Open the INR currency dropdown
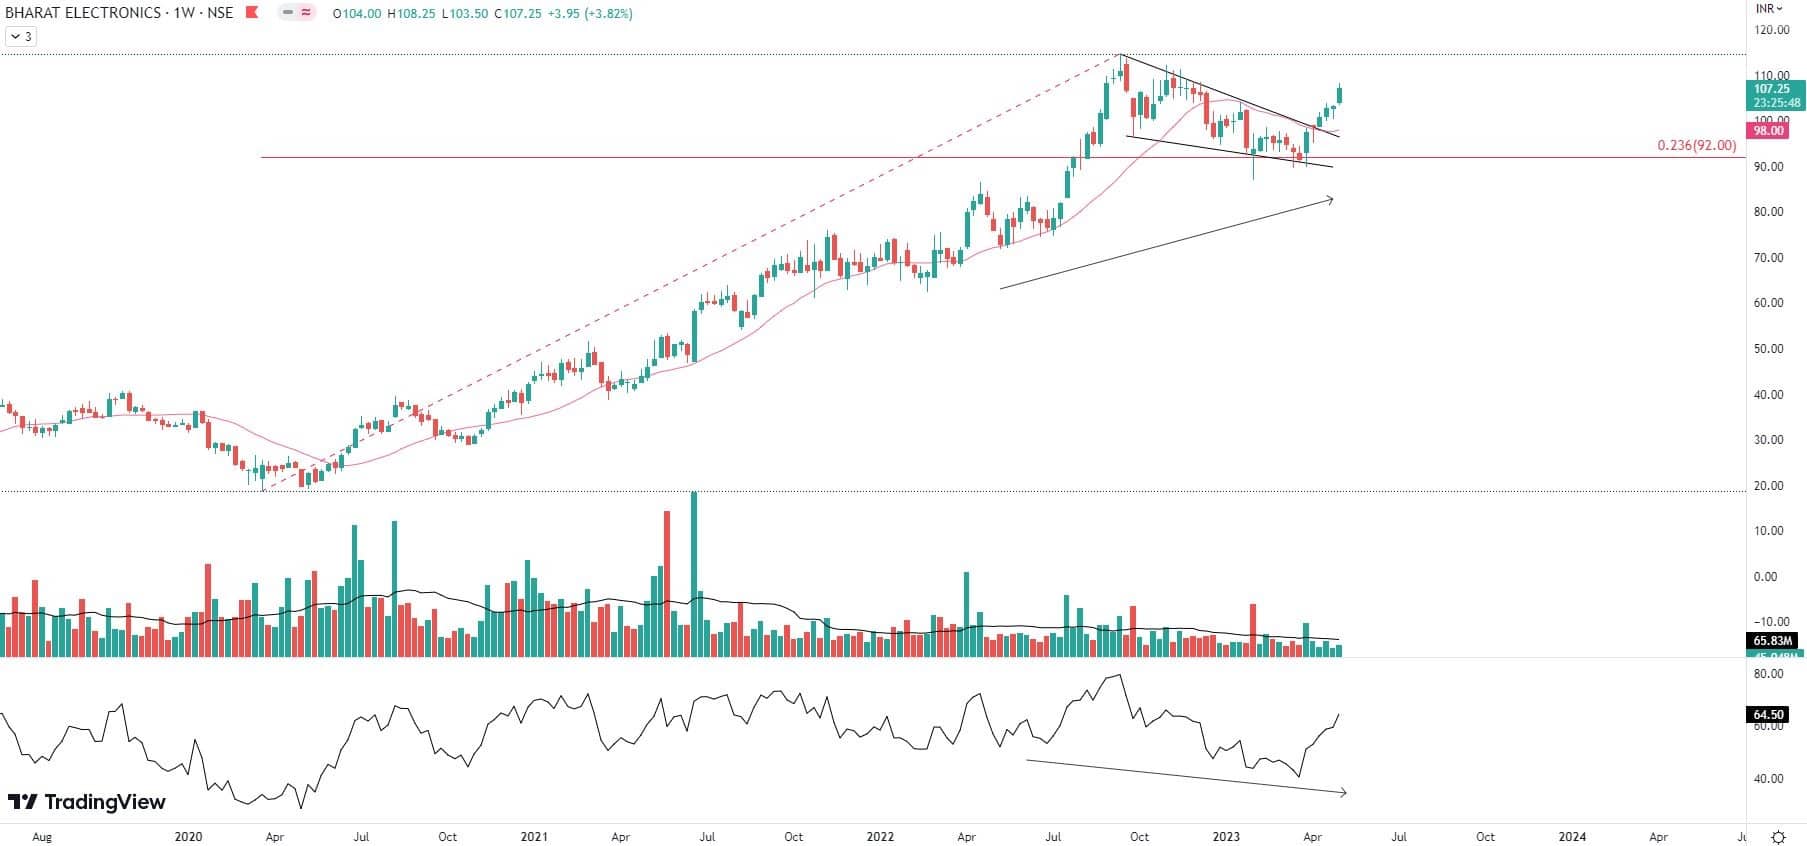The height and width of the screenshot is (846, 1807). [1769, 8]
